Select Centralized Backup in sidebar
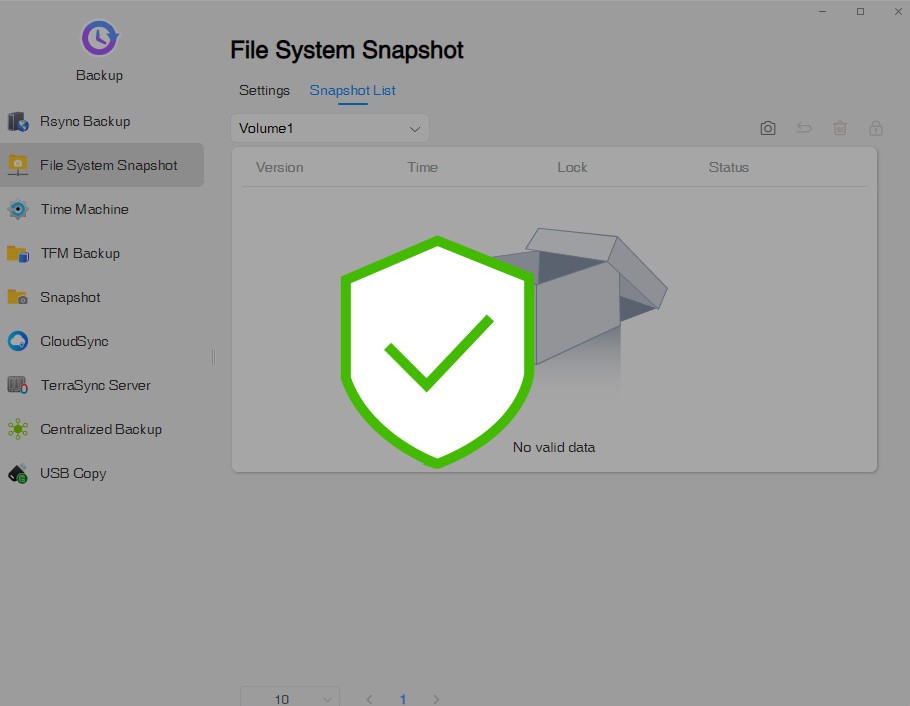The height and width of the screenshot is (706, 910). [100, 429]
